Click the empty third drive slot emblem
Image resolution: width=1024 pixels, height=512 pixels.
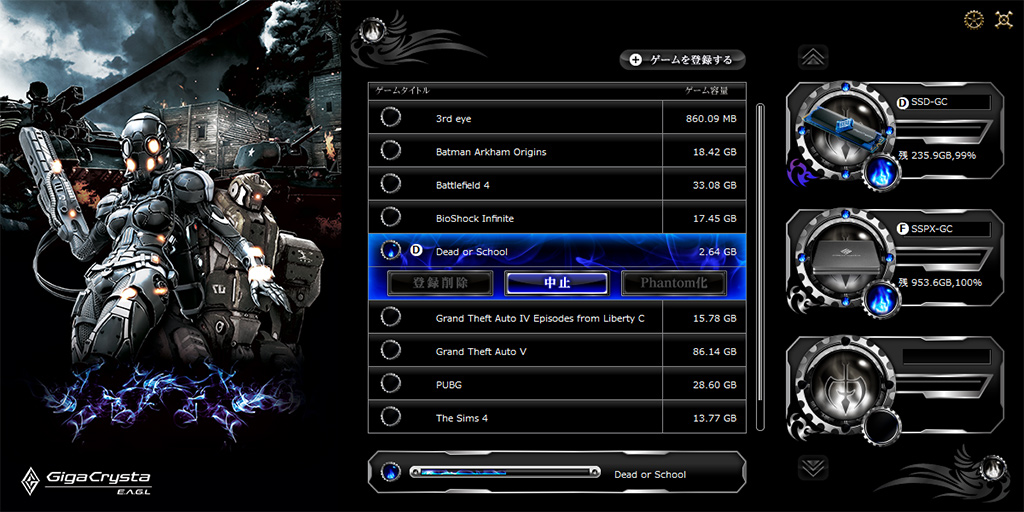(844, 386)
